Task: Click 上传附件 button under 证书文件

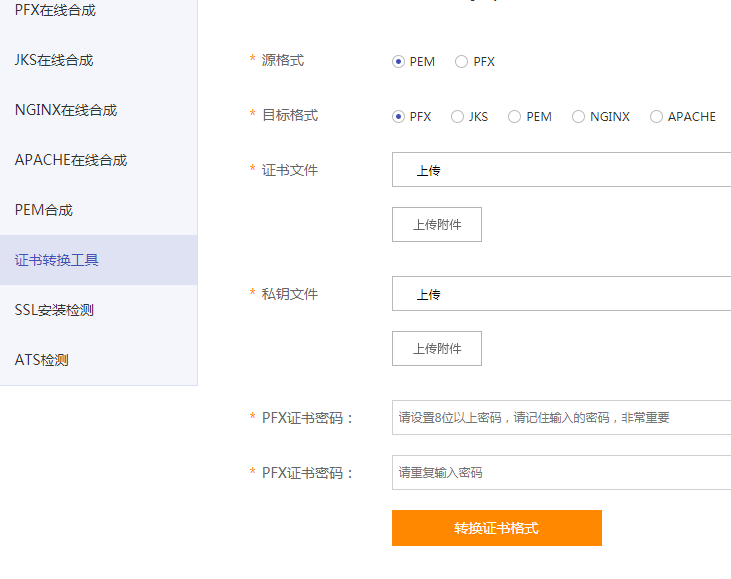Action: click(437, 225)
